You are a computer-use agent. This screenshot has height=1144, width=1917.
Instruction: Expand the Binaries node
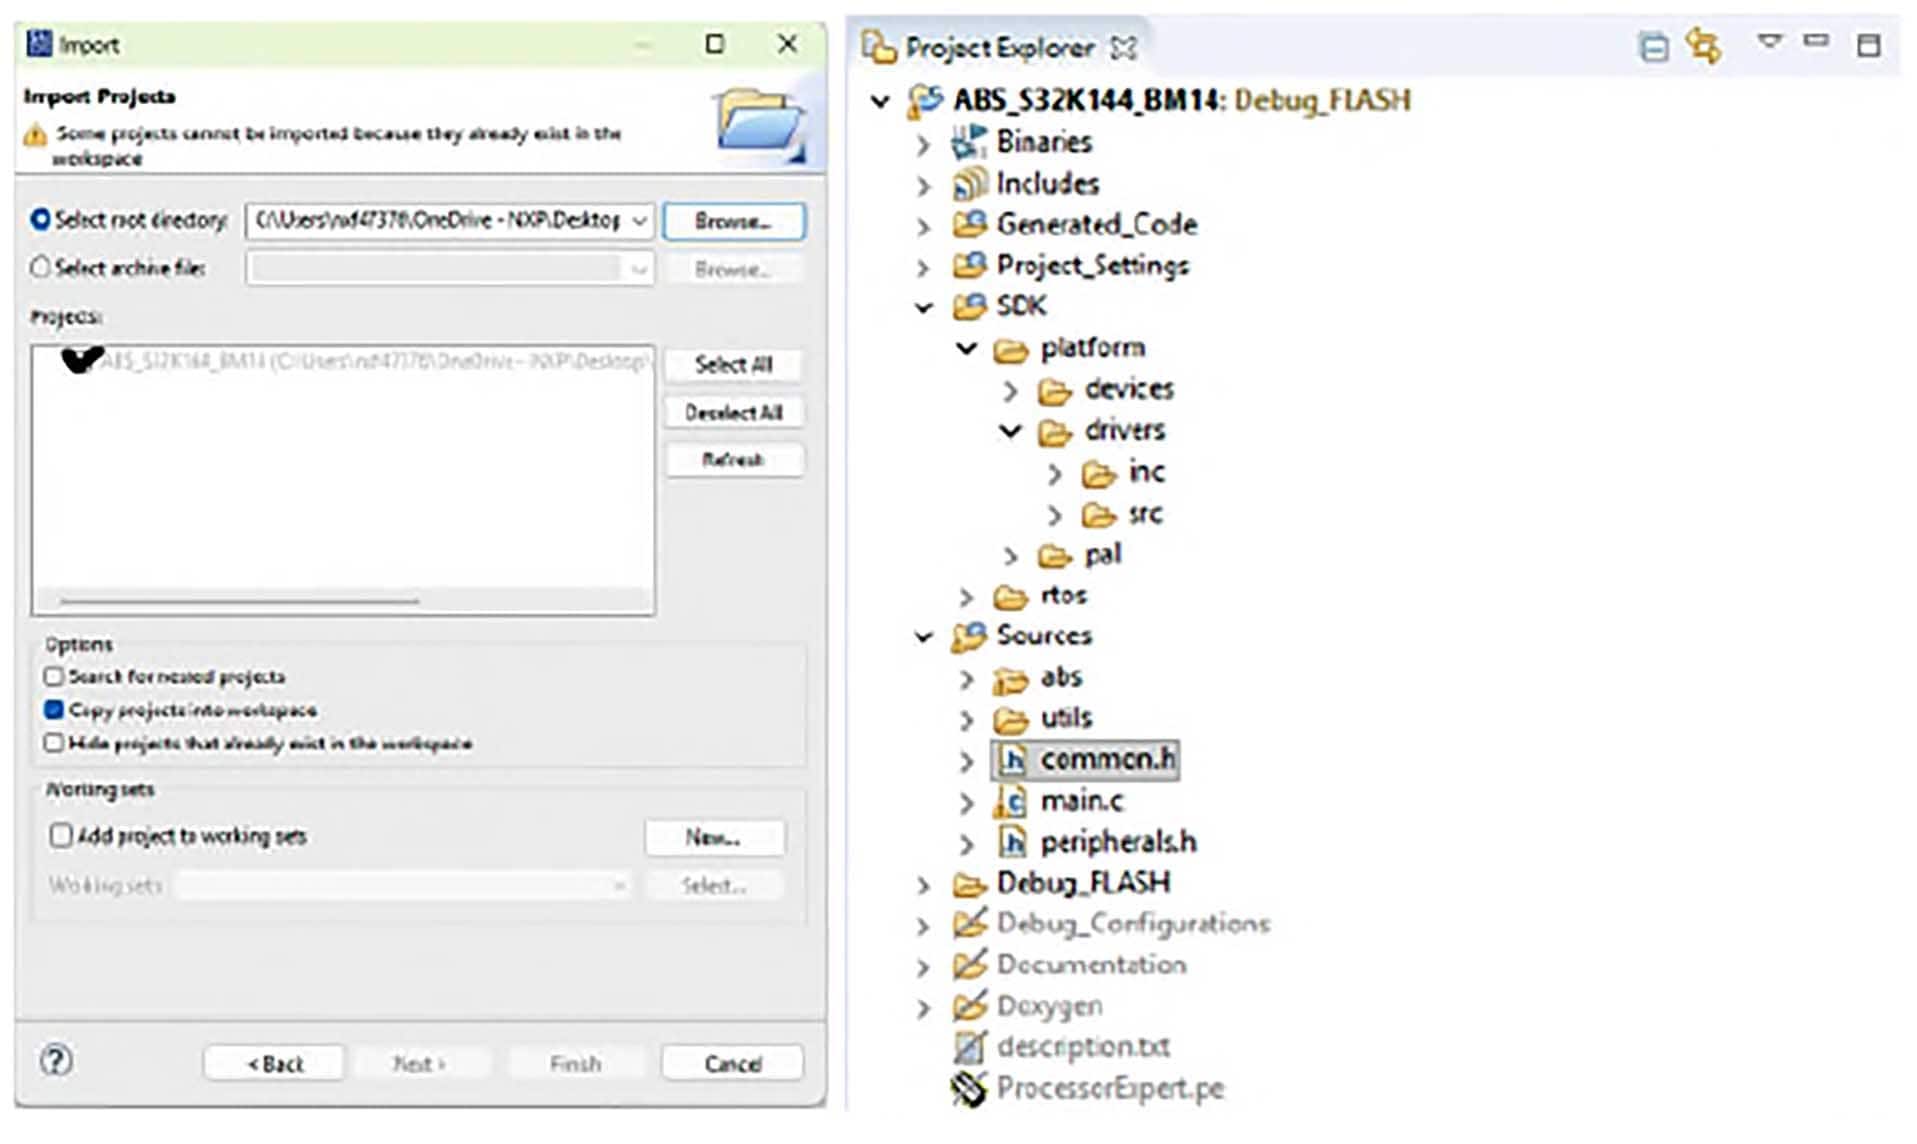tap(924, 144)
